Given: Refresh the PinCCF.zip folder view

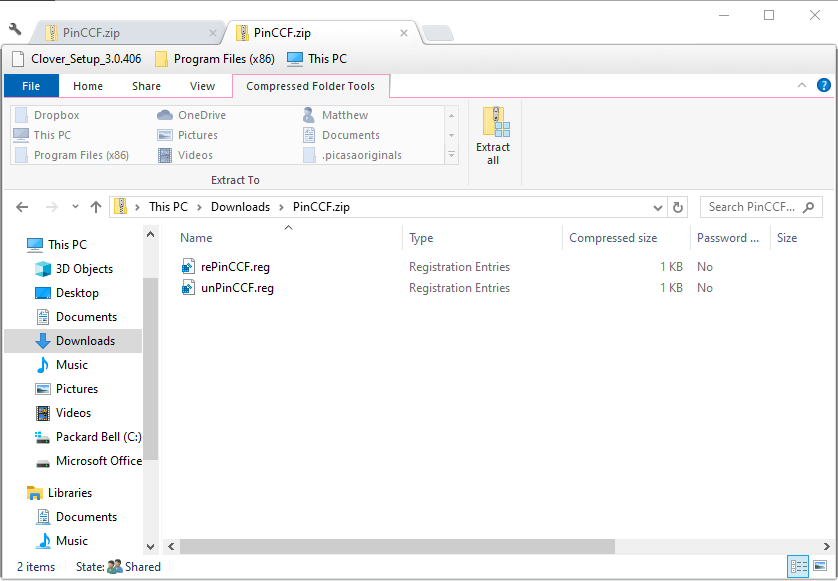Looking at the screenshot, I should 678,207.
